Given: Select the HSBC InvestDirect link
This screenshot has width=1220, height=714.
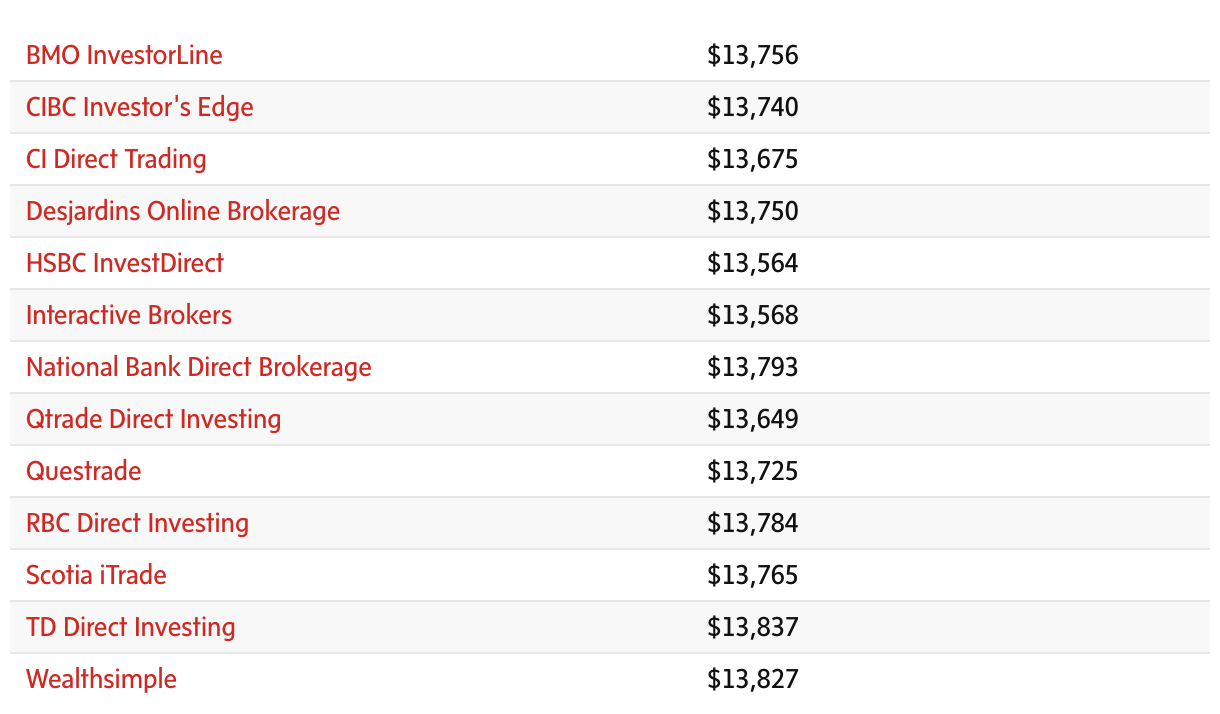Looking at the screenshot, I should click(125, 263).
